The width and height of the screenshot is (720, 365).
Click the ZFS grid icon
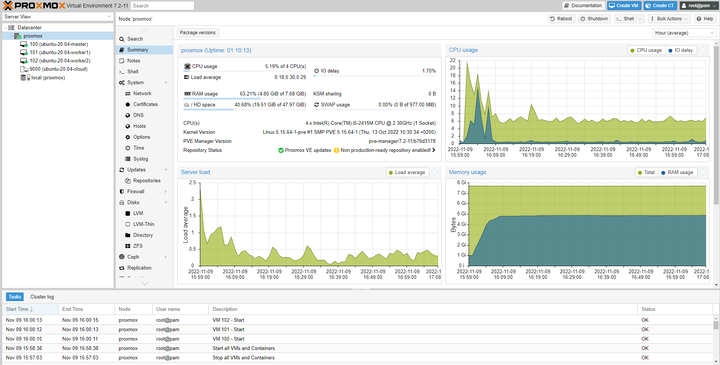pos(128,246)
